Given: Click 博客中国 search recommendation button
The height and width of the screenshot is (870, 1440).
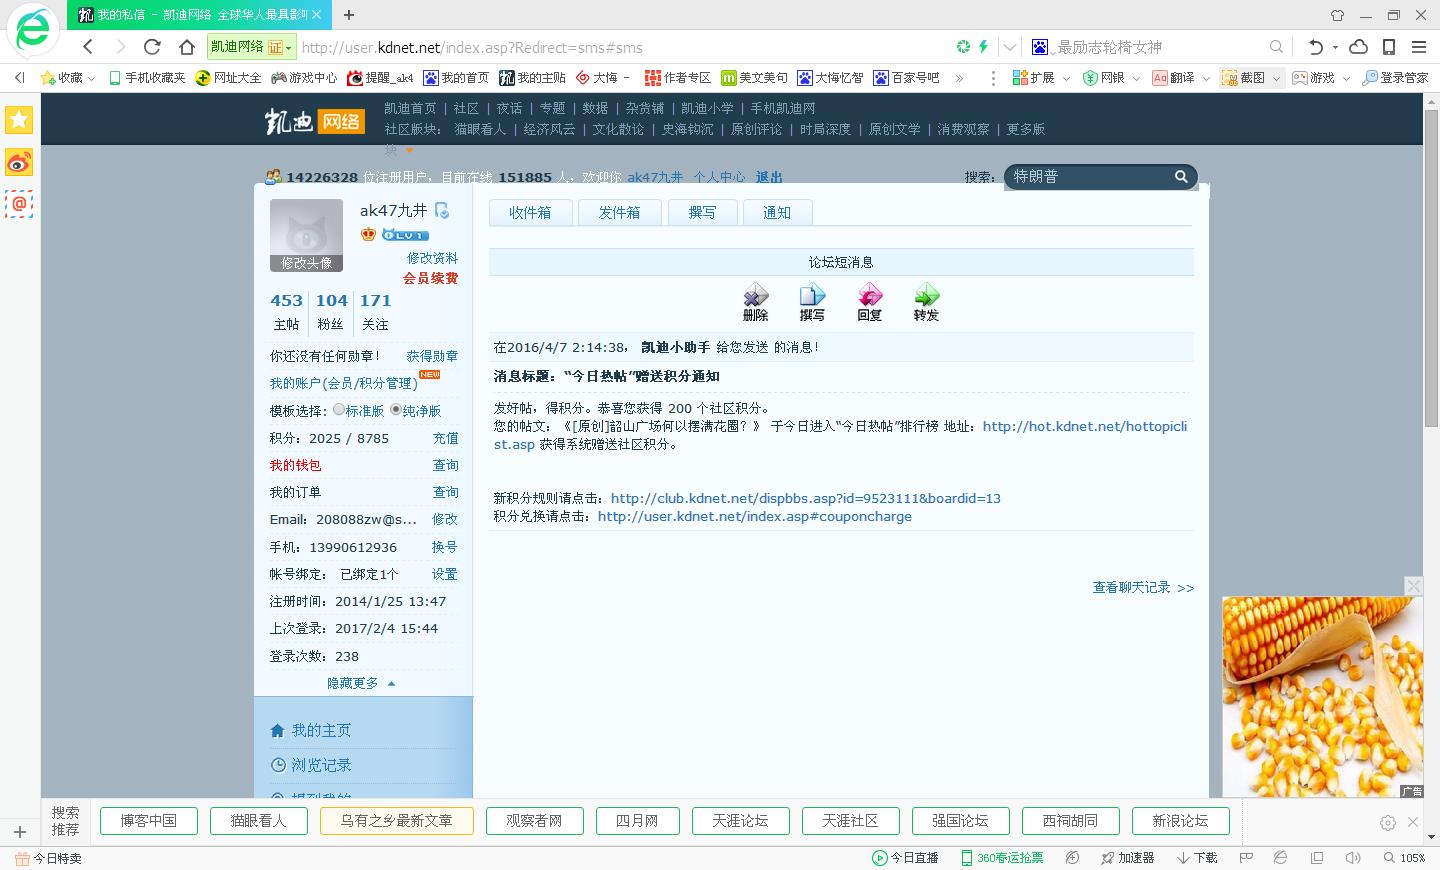Looking at the screenshot, I should [x=148, y=821].
